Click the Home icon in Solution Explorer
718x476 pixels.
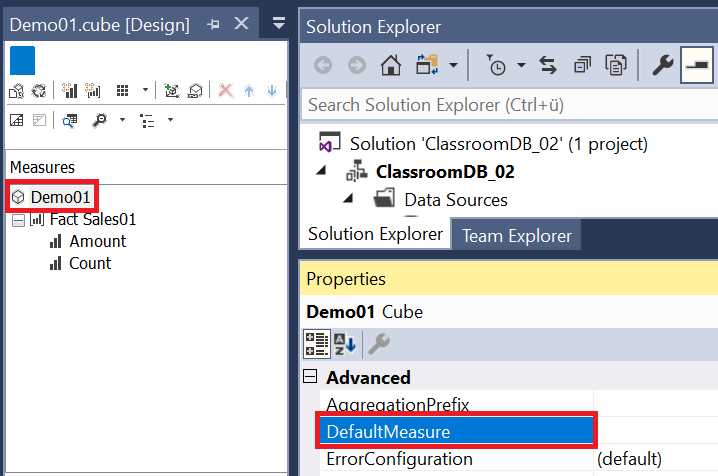392,66
